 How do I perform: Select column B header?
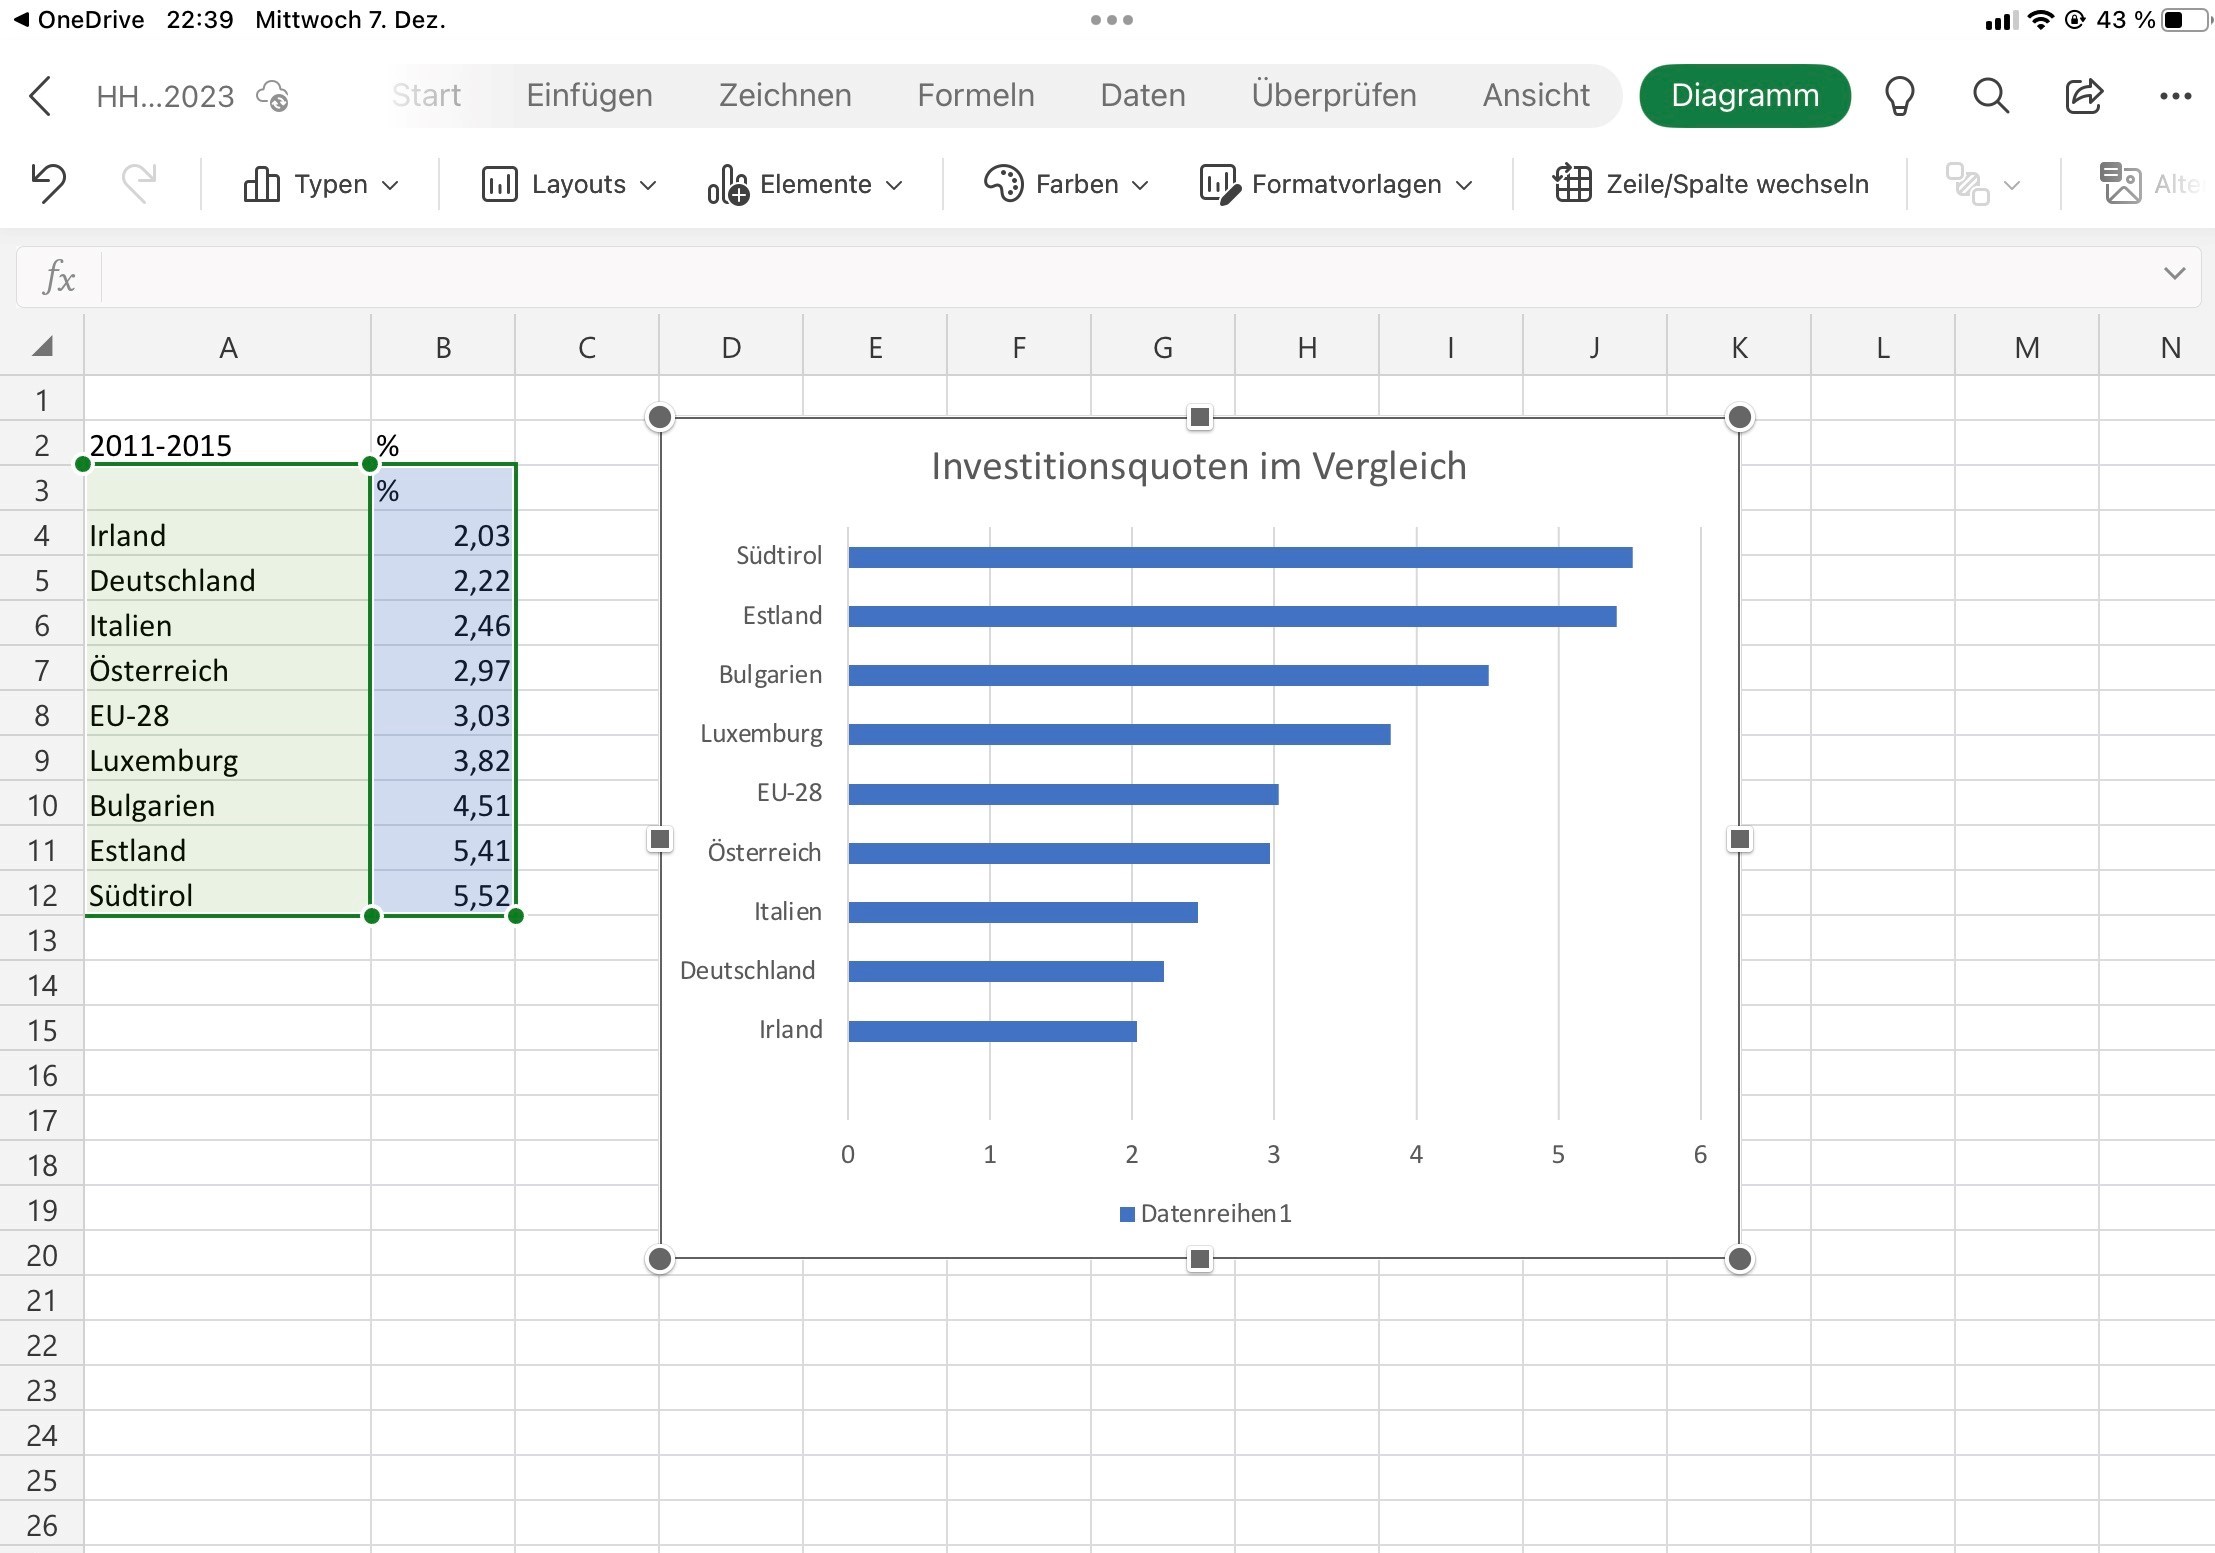point(443,347)
